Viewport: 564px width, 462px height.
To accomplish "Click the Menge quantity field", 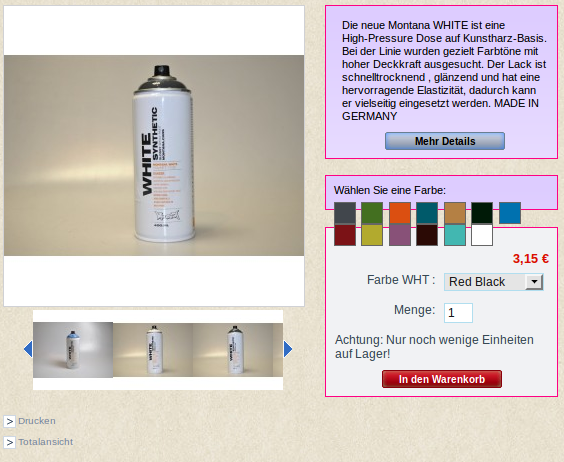I will point(458,313).
